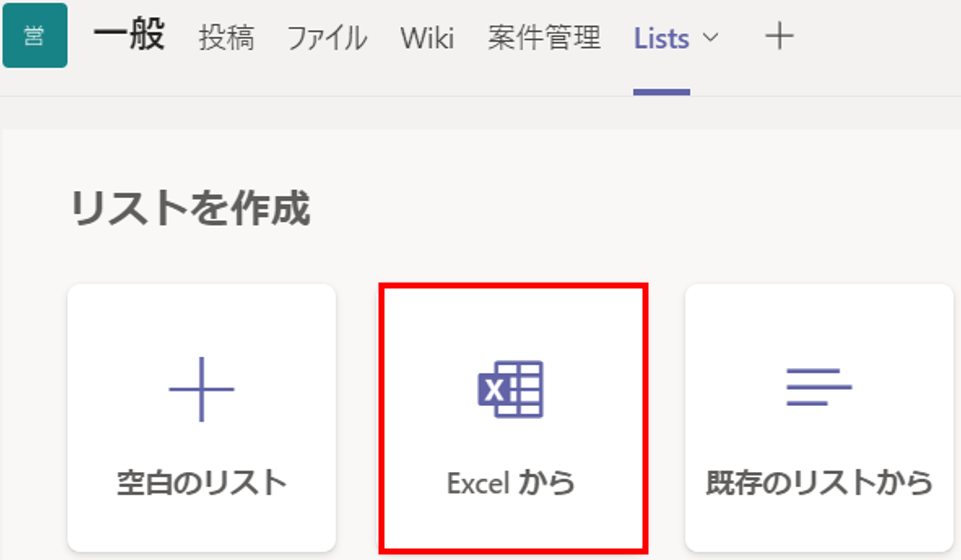Viewport: 961px width, 560px height.
Task: Click the active underline beneath Lists tab
Action: pyautogui.click(x=661, y=93)
